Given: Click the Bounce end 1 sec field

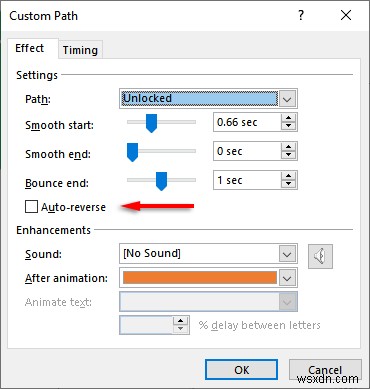Looking at the screenshot, I should (247, 180).
